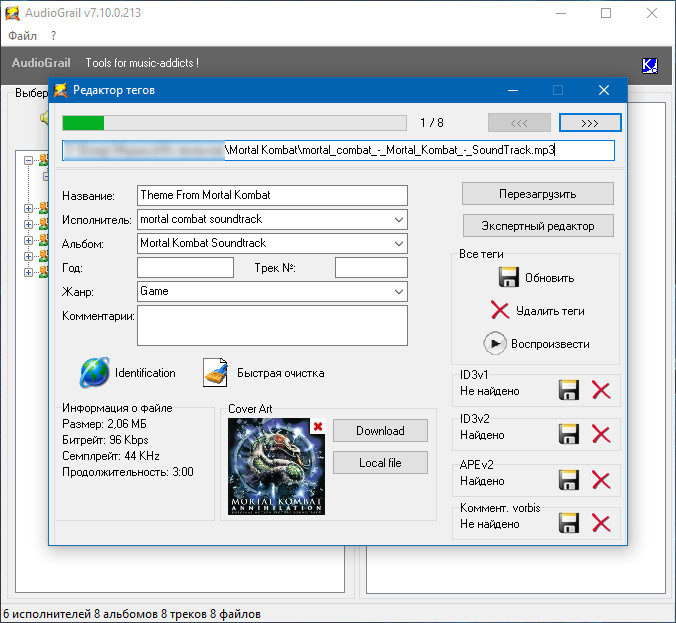The image size is (676, 623).
Task: Click the Трек № input field
Action: [371, 268]
